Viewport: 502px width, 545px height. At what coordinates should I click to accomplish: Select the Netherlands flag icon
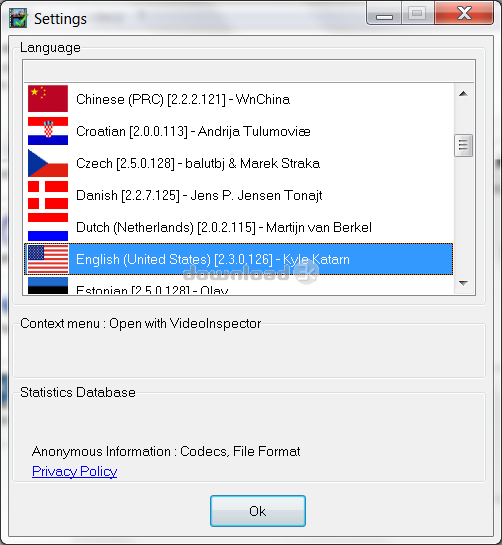[x=48, y=227]
